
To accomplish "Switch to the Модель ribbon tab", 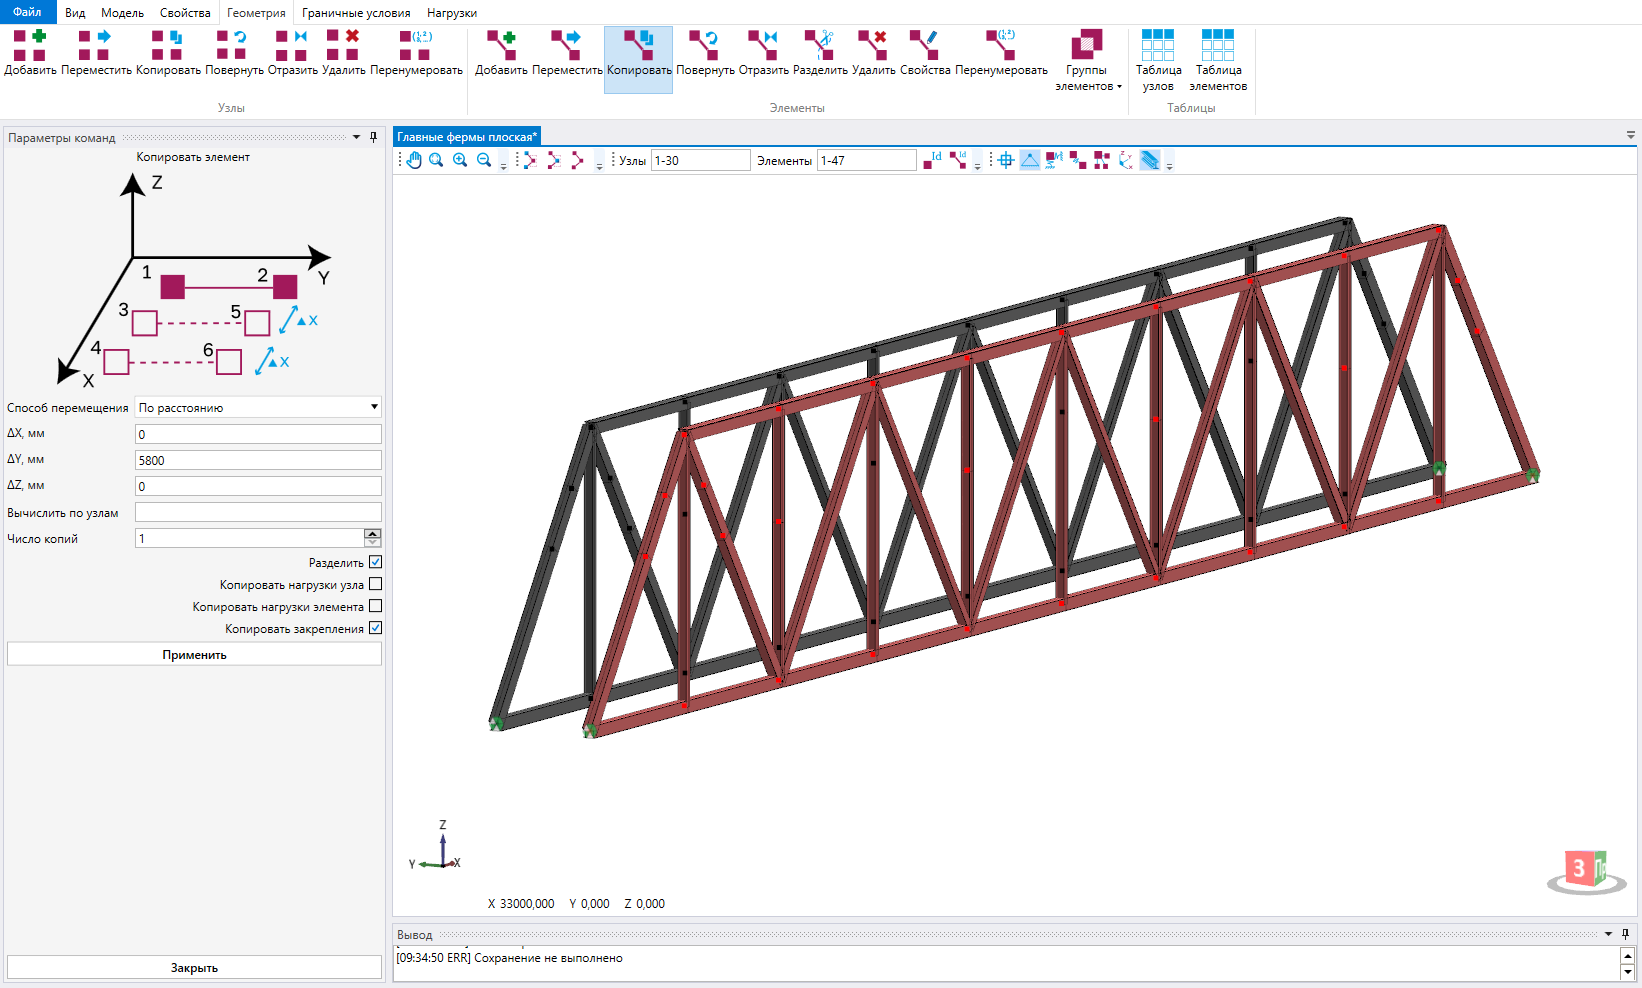I will click(x=122, y=13).
